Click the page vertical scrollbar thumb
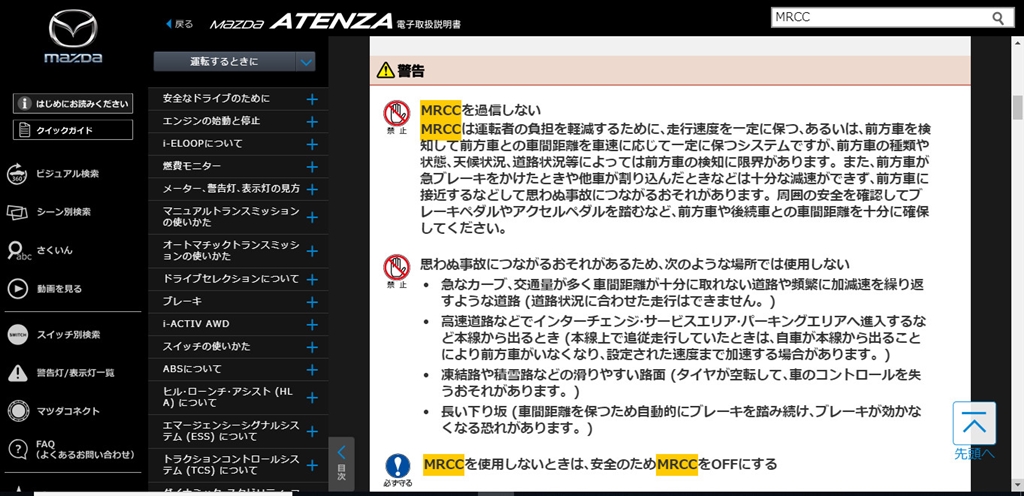Viewport: 1024px width, 496px height. pyautogui.click(x=1017, y=108)
